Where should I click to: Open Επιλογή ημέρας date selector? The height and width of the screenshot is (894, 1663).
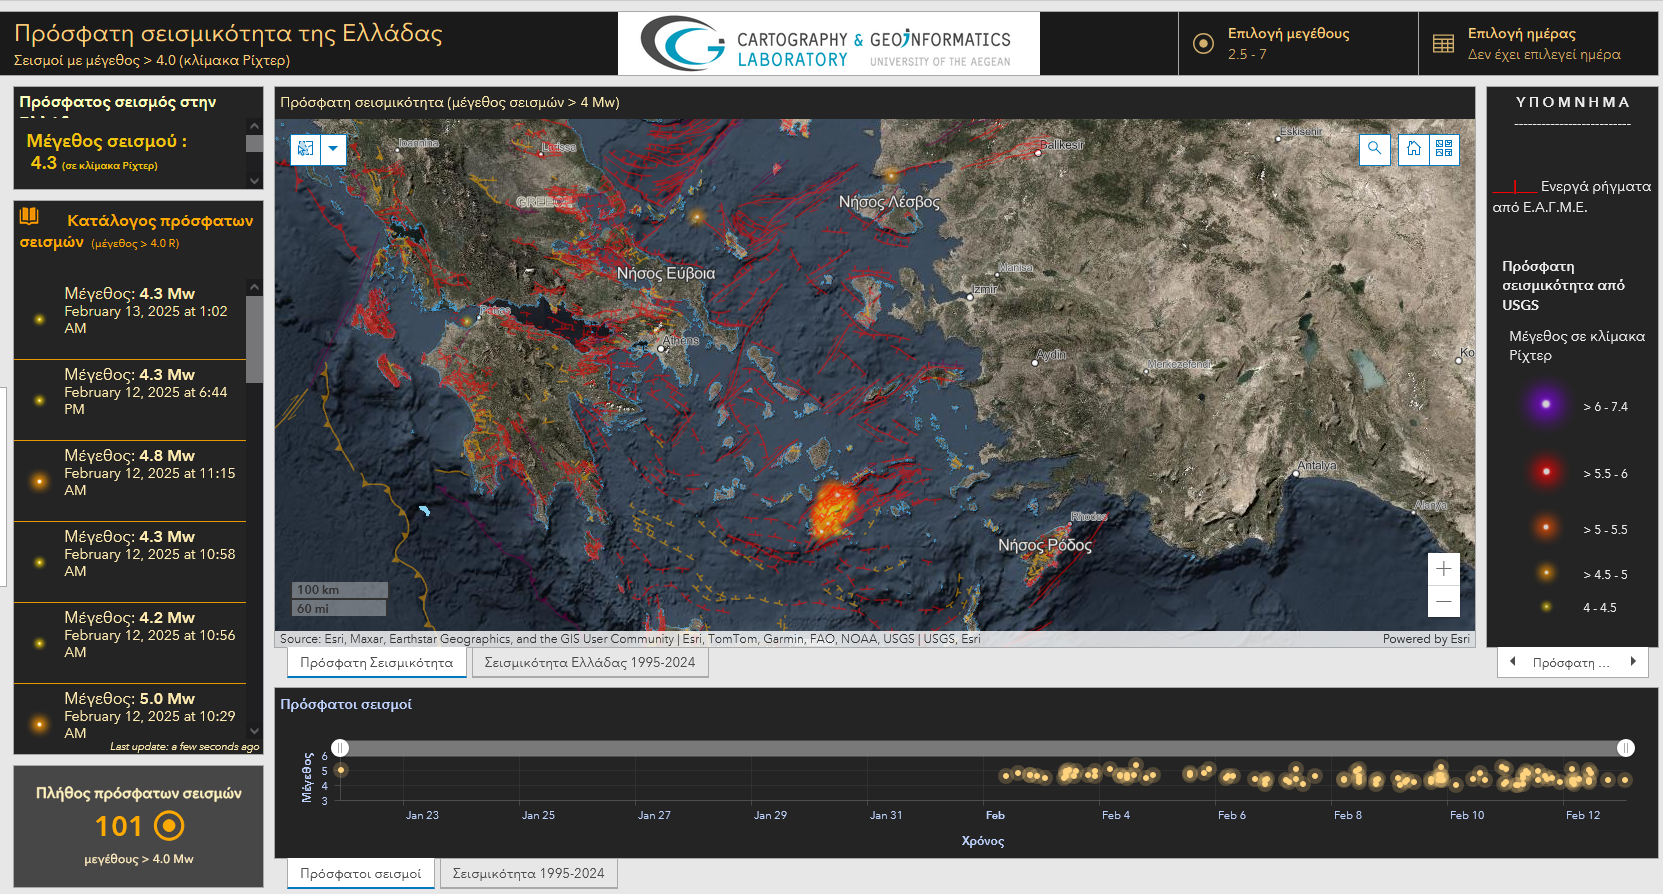[1538, 44]
